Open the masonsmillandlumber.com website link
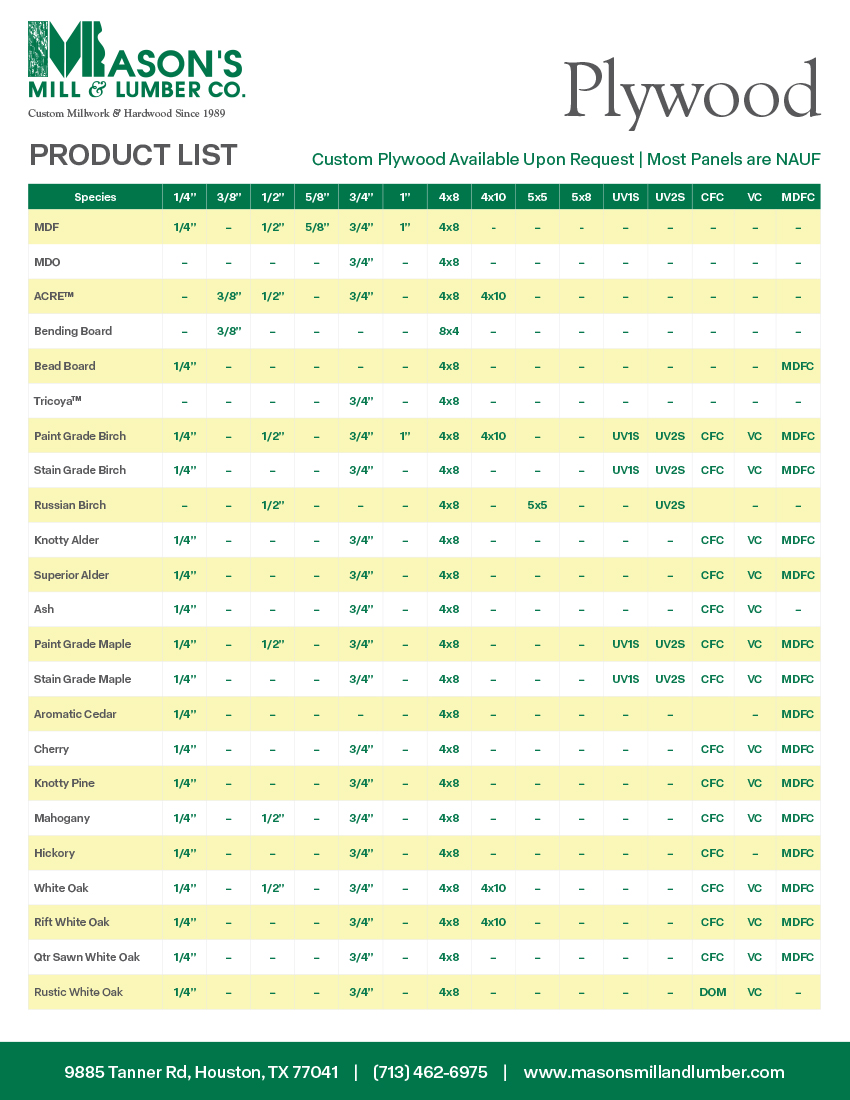The image size is (850, 1100). 654,1072
